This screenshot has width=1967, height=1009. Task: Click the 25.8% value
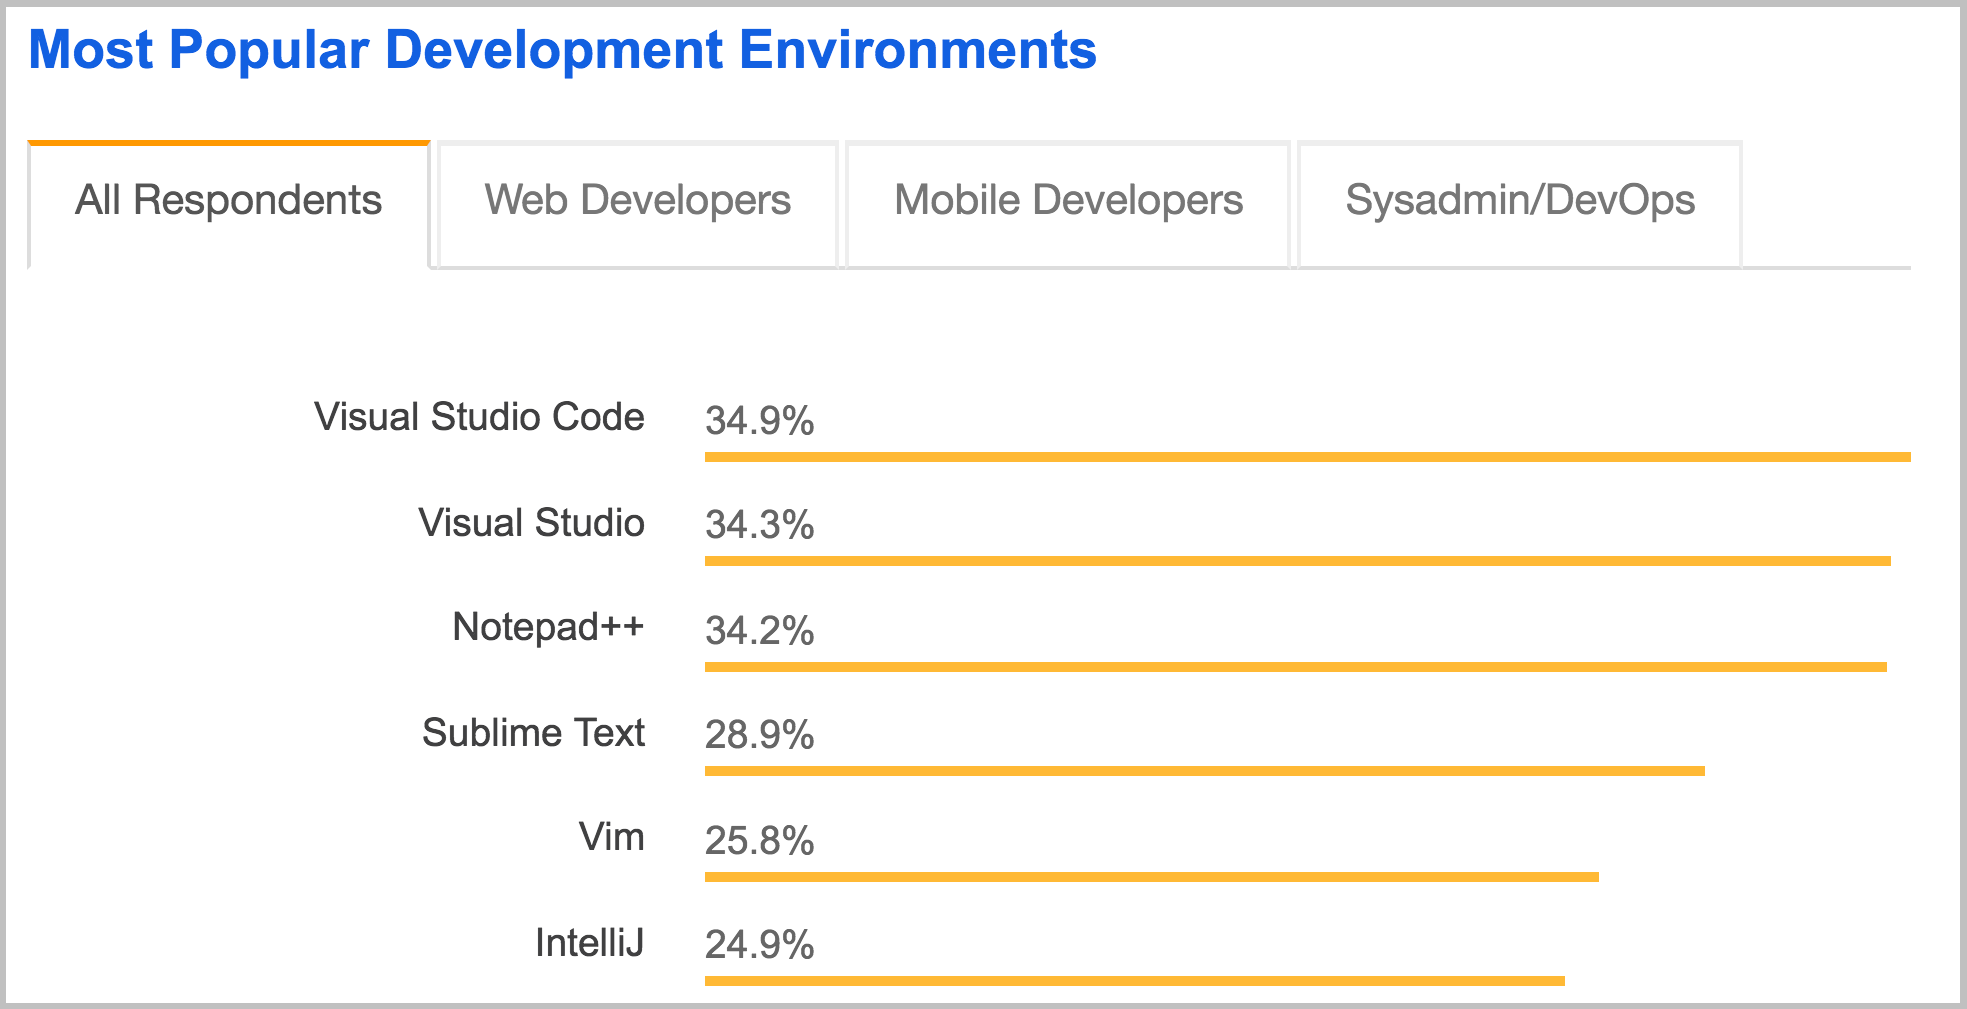coord(759,841)
